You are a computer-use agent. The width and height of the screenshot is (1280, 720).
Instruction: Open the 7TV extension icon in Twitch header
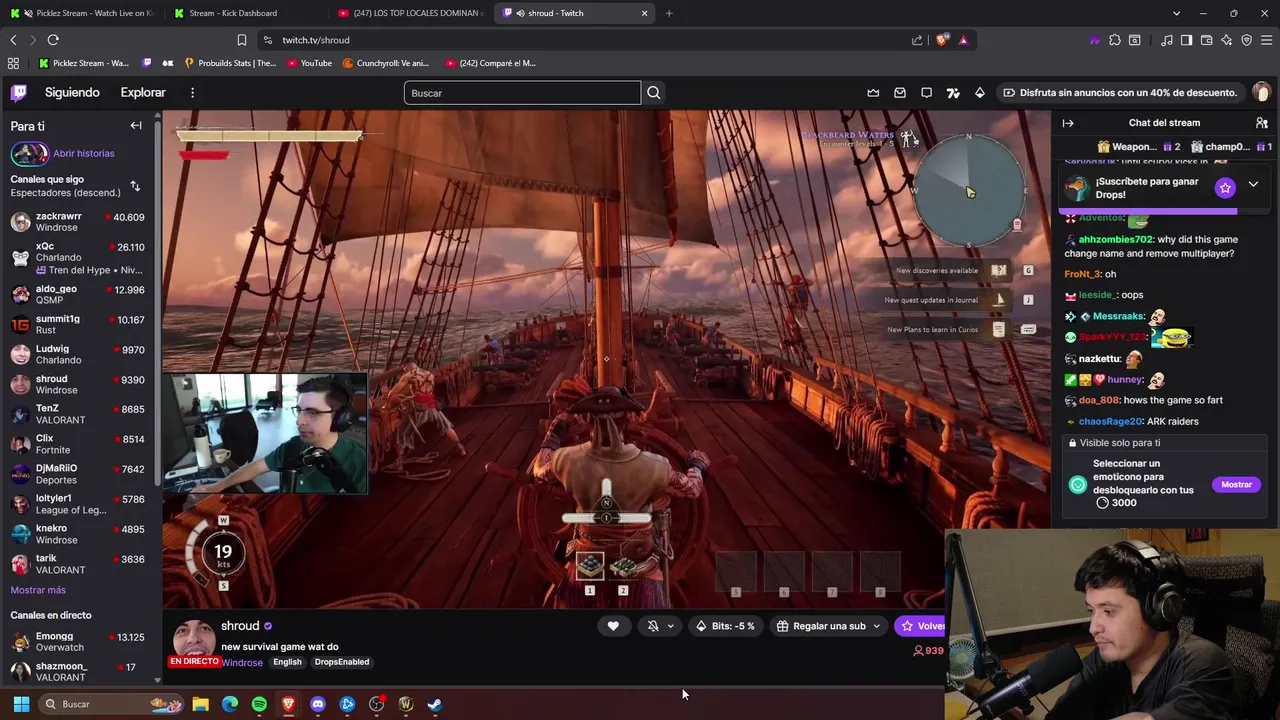(x=953, y=93)
